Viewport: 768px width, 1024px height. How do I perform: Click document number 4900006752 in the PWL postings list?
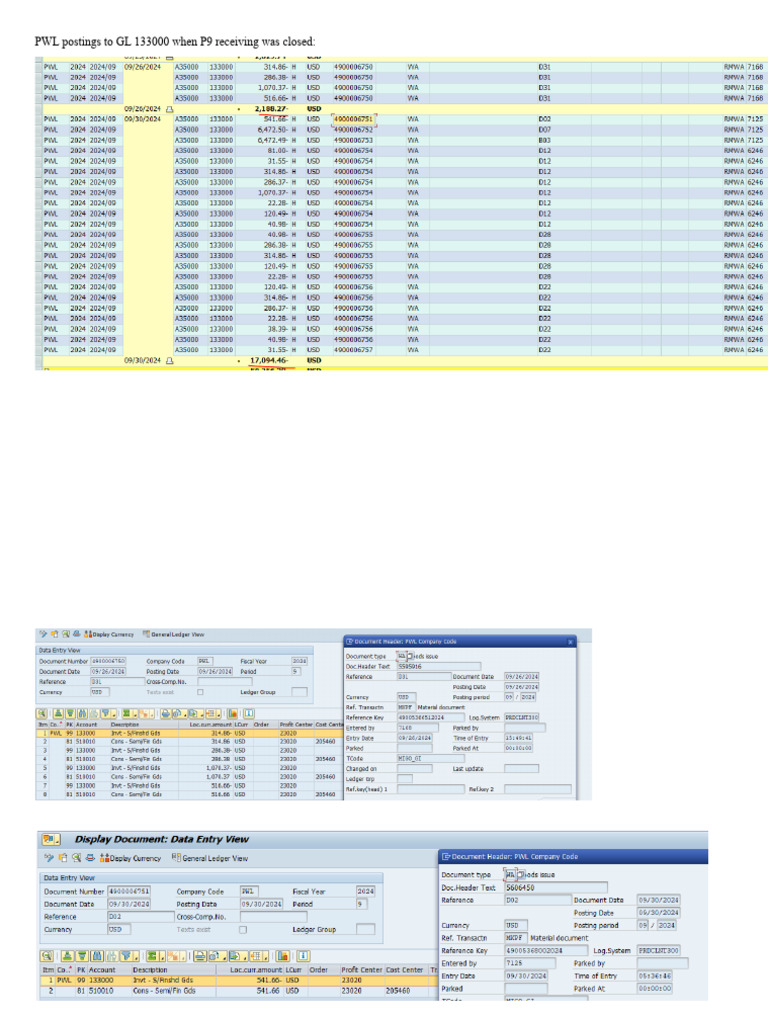(353, 130)
